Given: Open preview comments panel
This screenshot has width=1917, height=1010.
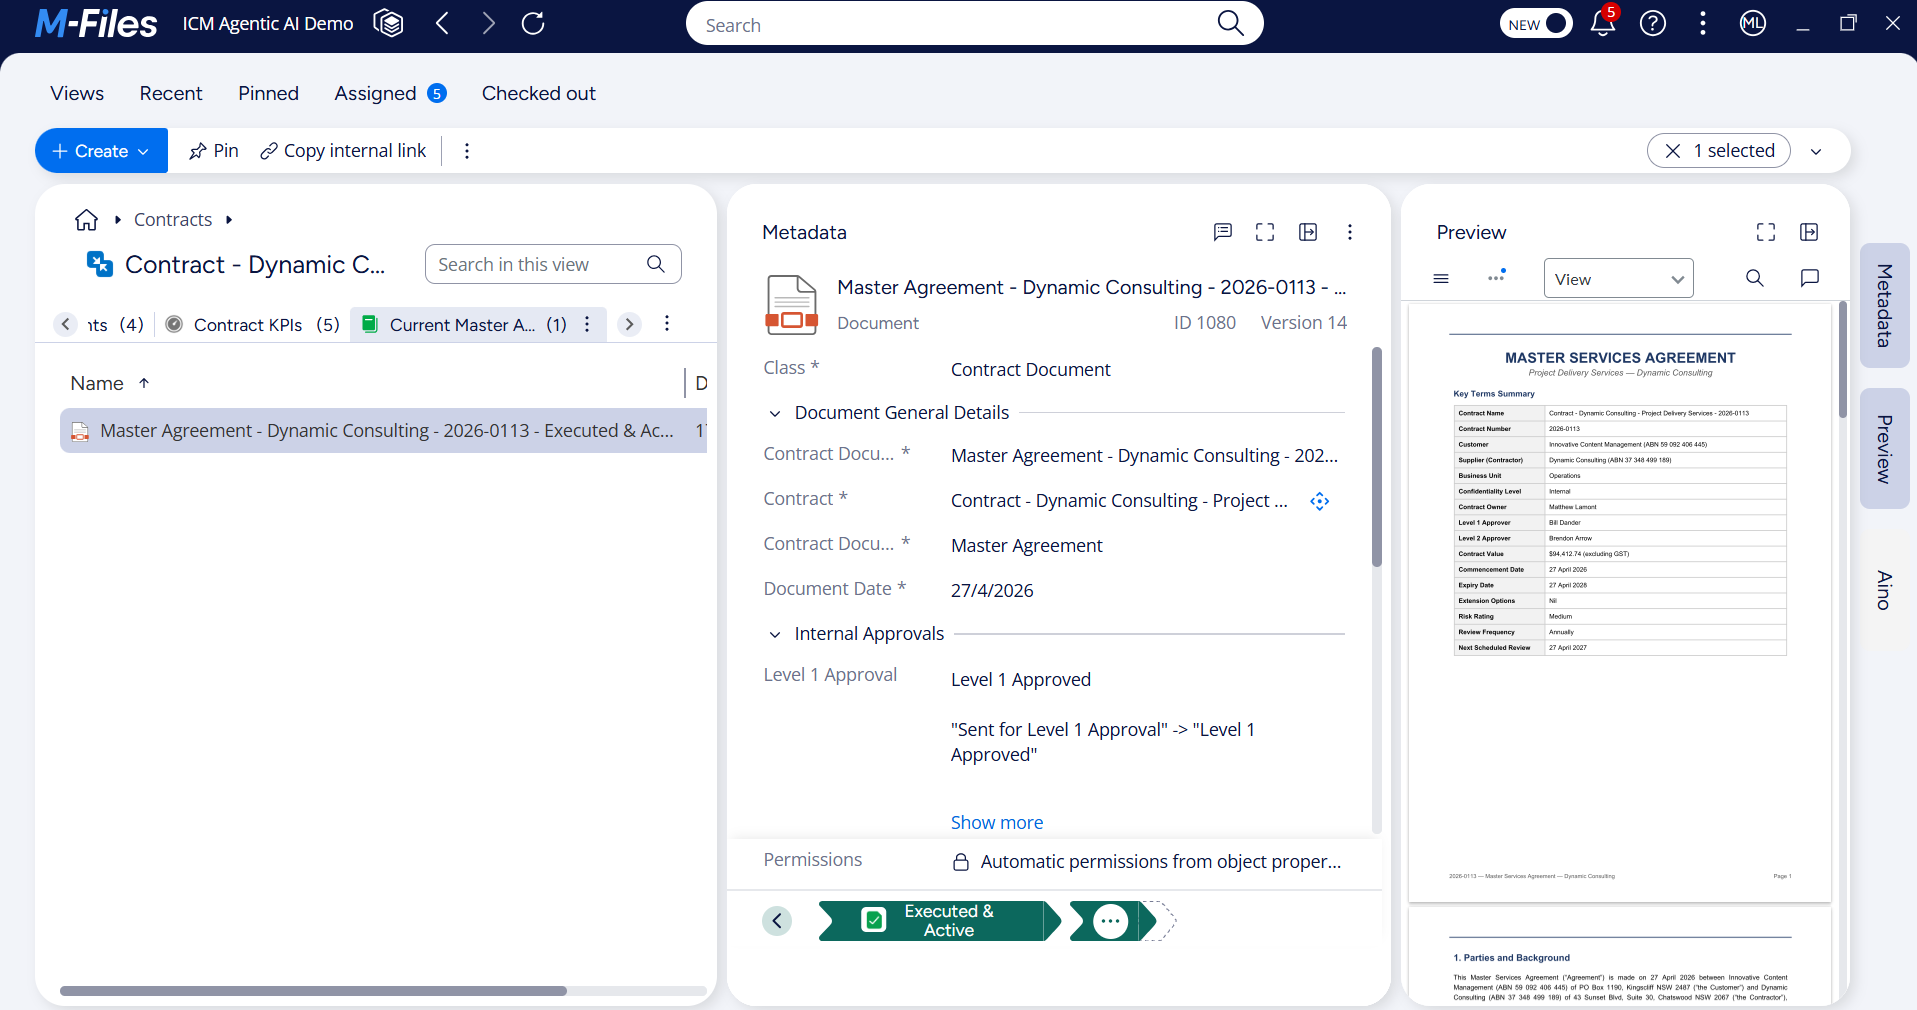Looking at the screenshot, I should 1809,278.
